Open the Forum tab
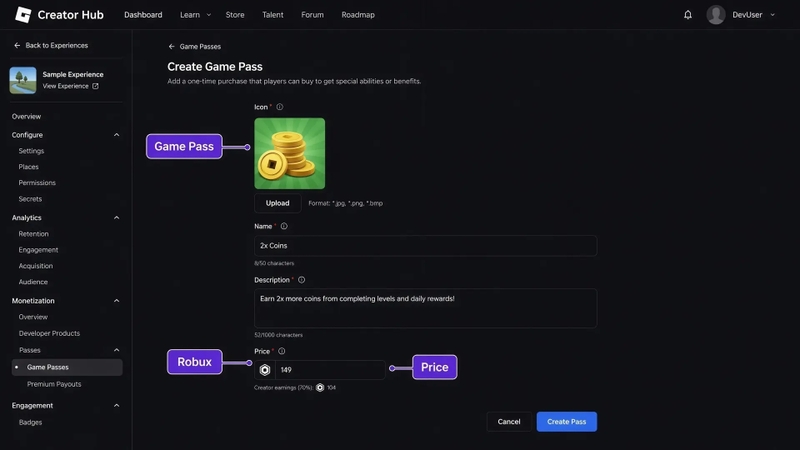The image size is (800, 450). click(312, 15)
